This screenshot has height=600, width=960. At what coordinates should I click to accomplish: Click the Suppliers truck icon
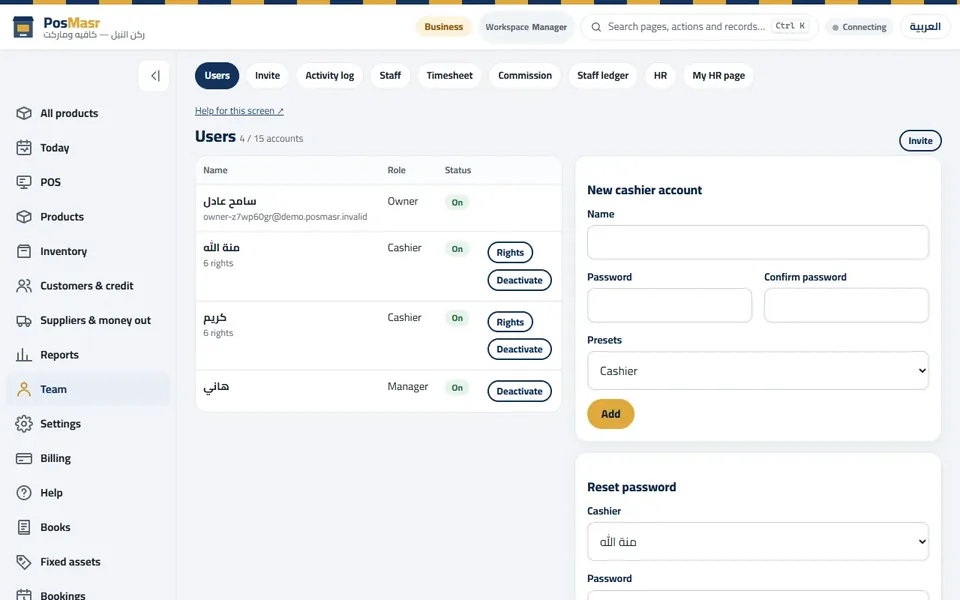(x=24, y=320)
